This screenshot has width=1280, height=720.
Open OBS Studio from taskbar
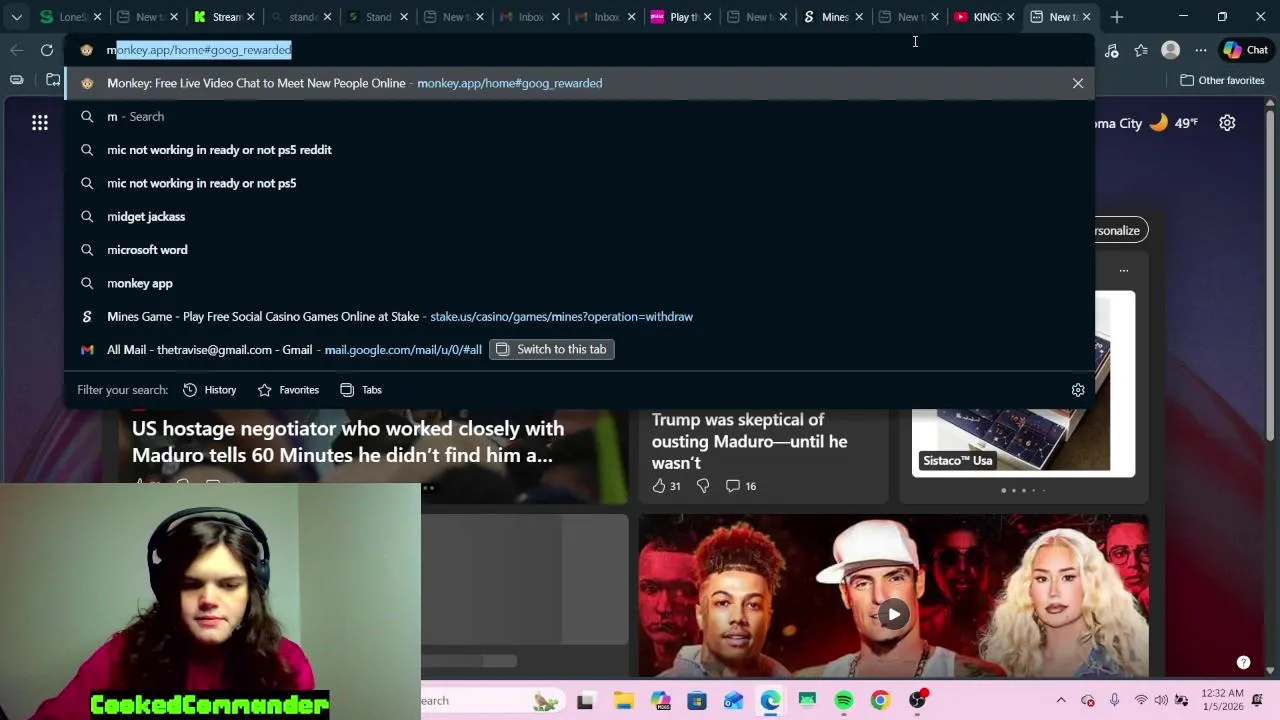tap(917, 700)
